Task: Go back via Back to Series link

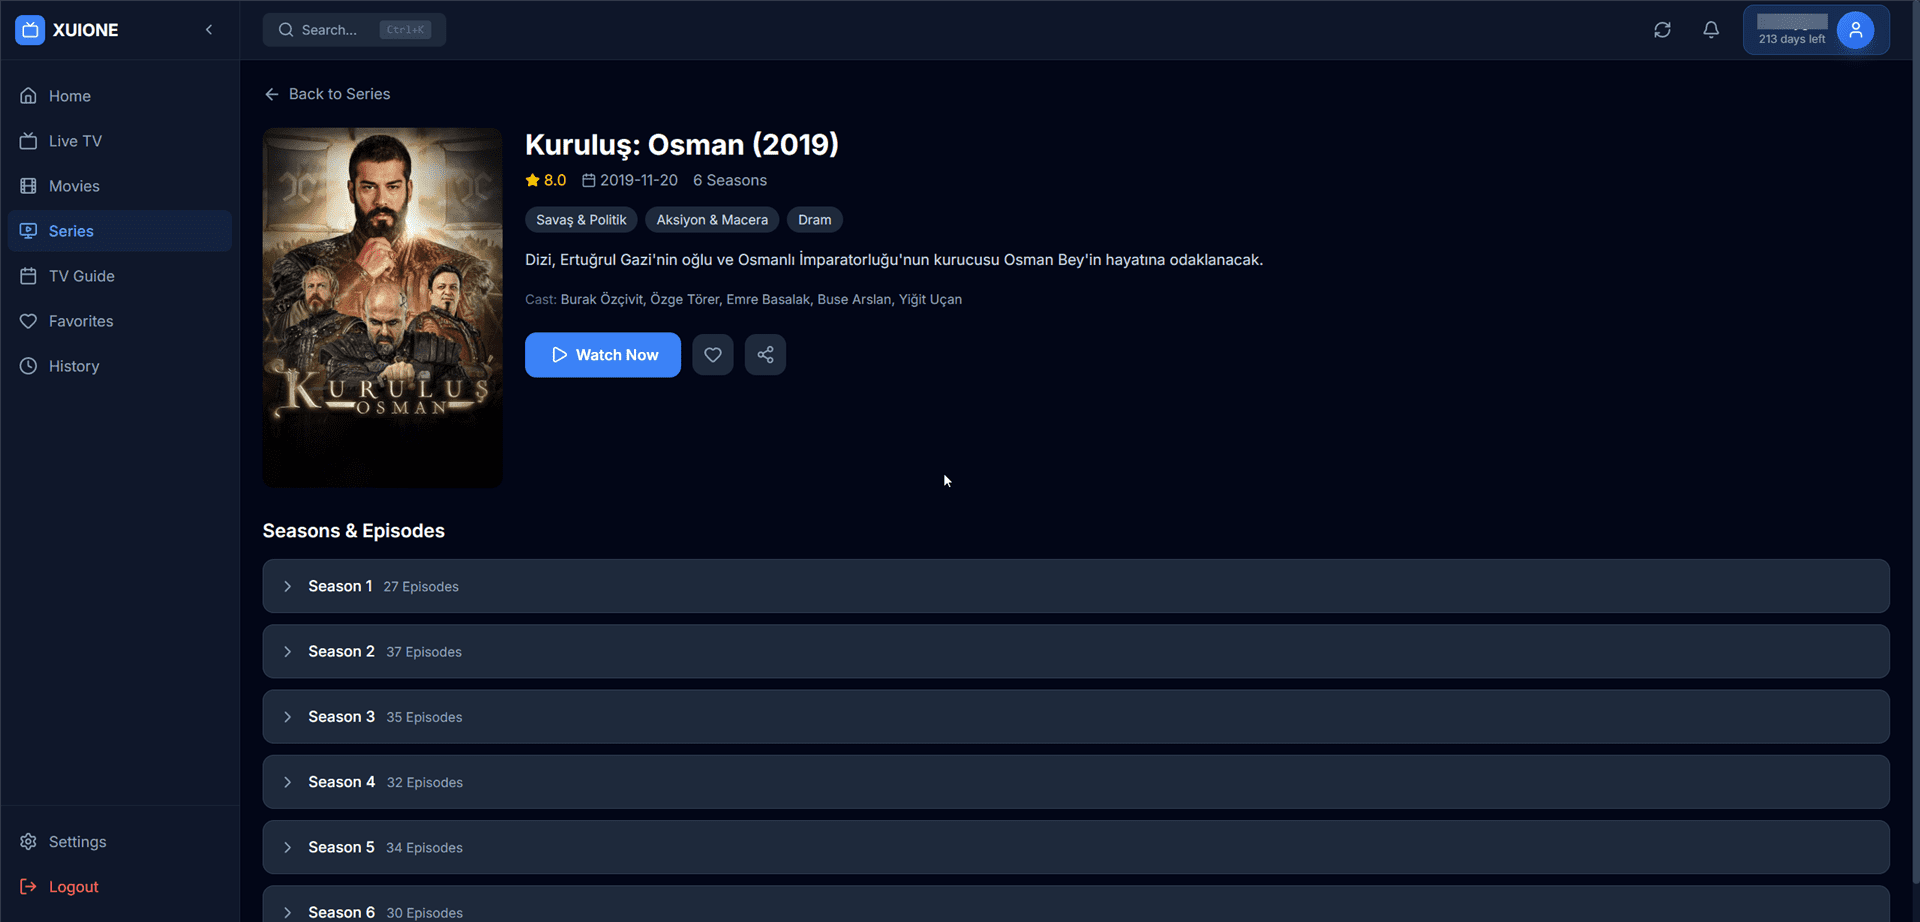Action: (x=327, y=94)
